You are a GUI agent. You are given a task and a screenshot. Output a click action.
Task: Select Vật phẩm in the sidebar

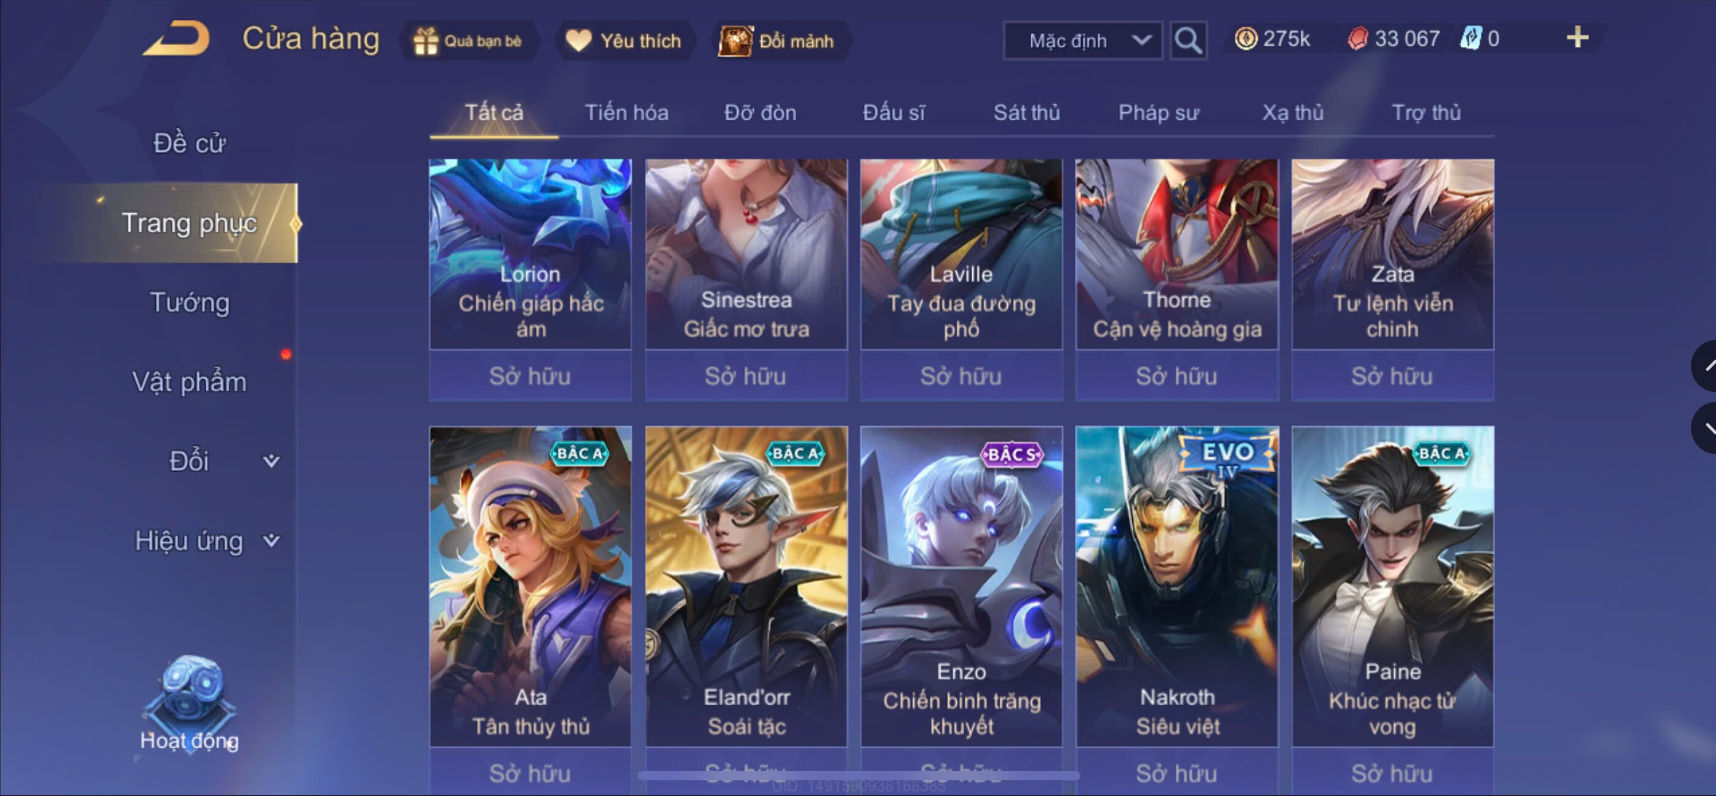(x=189, y=382)
